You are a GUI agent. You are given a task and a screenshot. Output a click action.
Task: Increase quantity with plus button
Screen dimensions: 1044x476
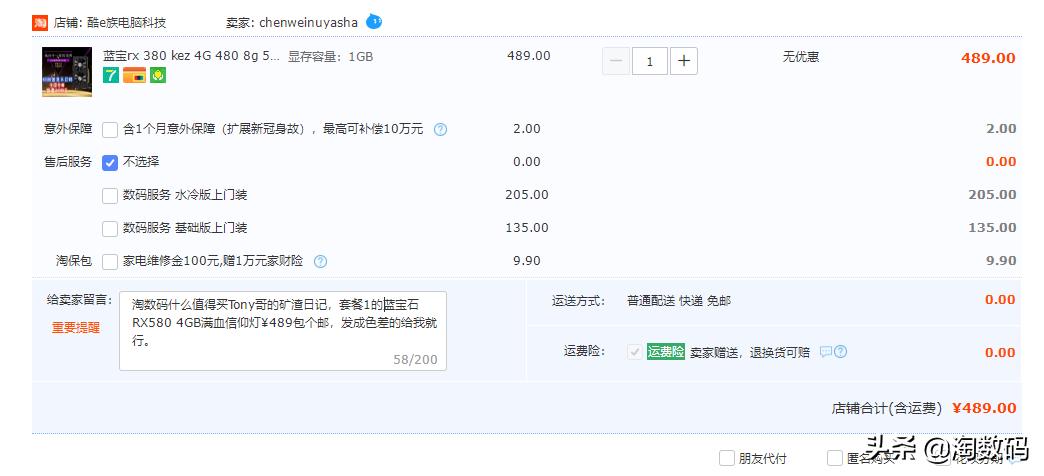click(684, 62)
